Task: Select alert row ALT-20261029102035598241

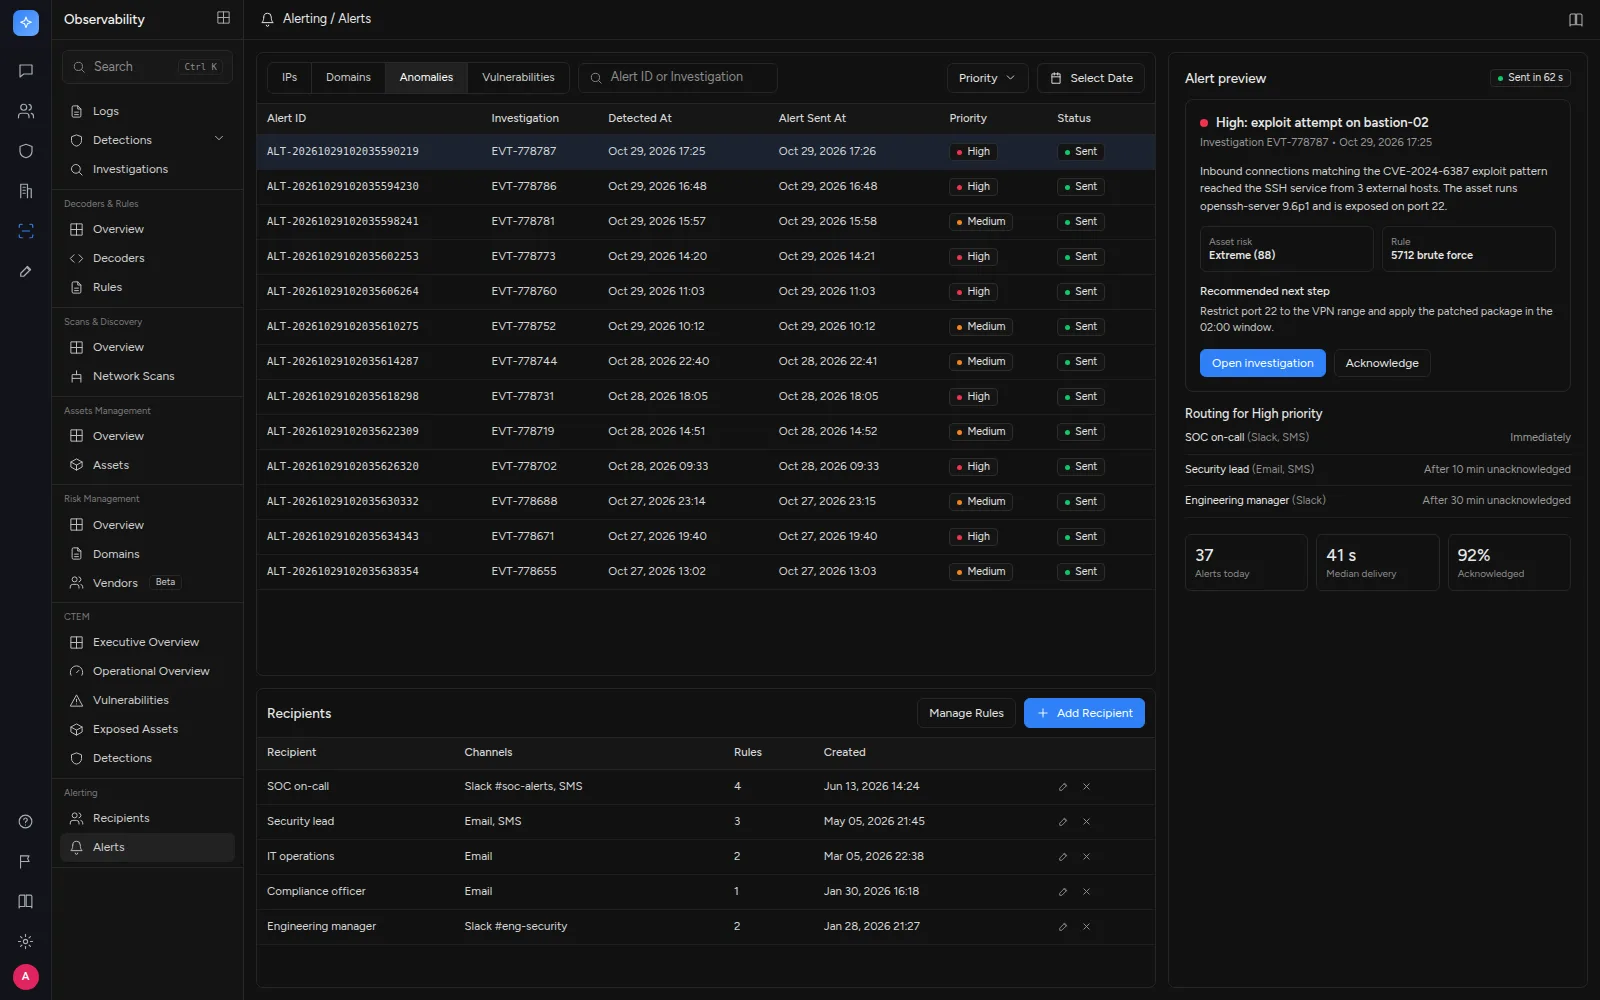Action: click(706, 222)
